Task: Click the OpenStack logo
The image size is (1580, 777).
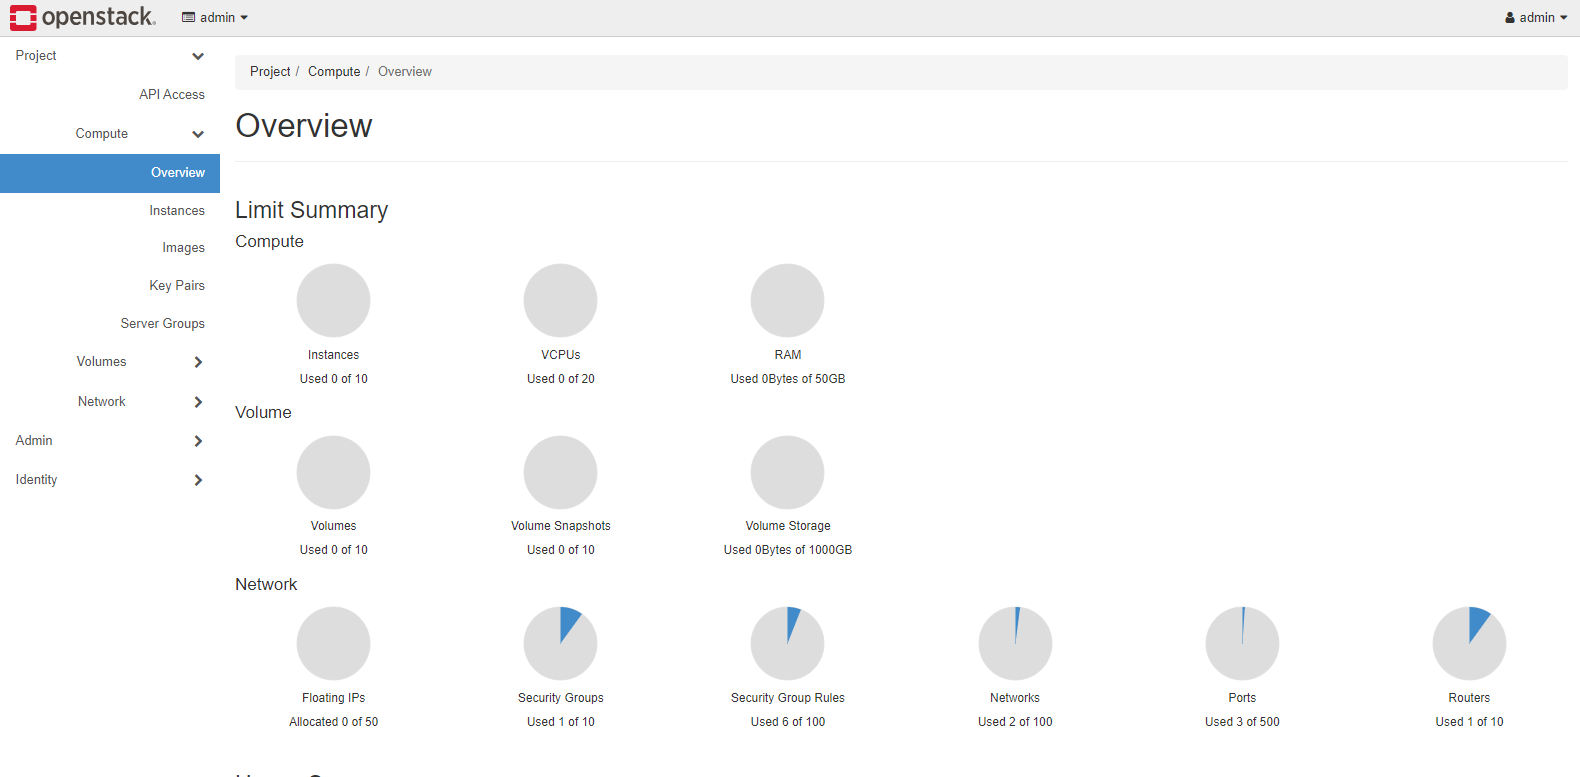Action: (x=83, y=17)
